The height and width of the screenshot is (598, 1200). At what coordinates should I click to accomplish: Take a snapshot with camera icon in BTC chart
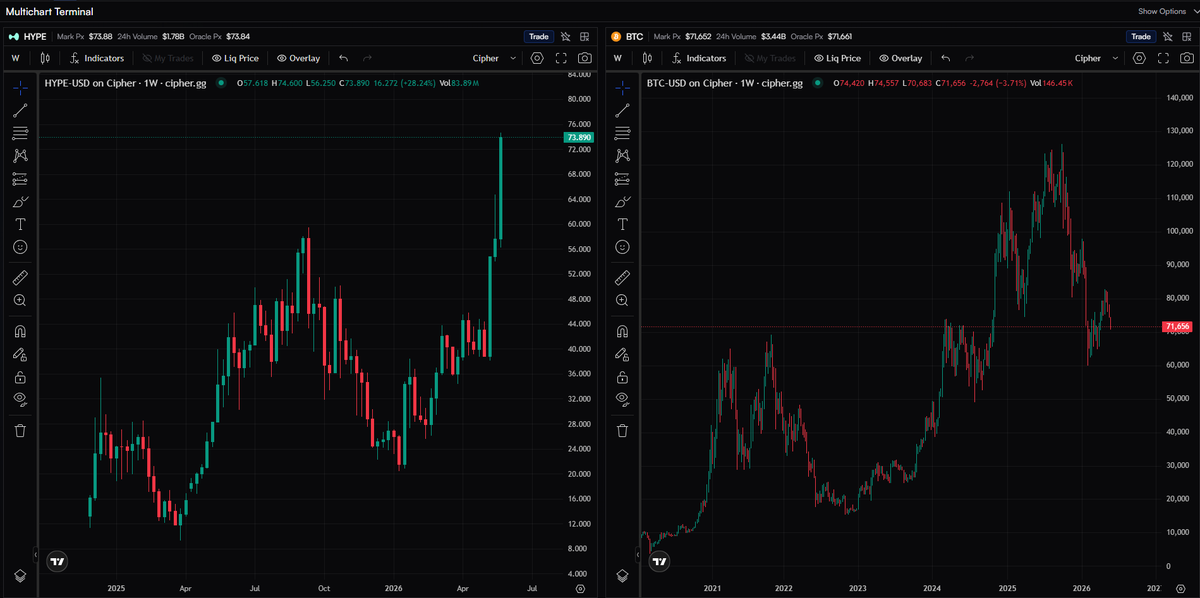pyautogui.click(x=1186, y=58)
